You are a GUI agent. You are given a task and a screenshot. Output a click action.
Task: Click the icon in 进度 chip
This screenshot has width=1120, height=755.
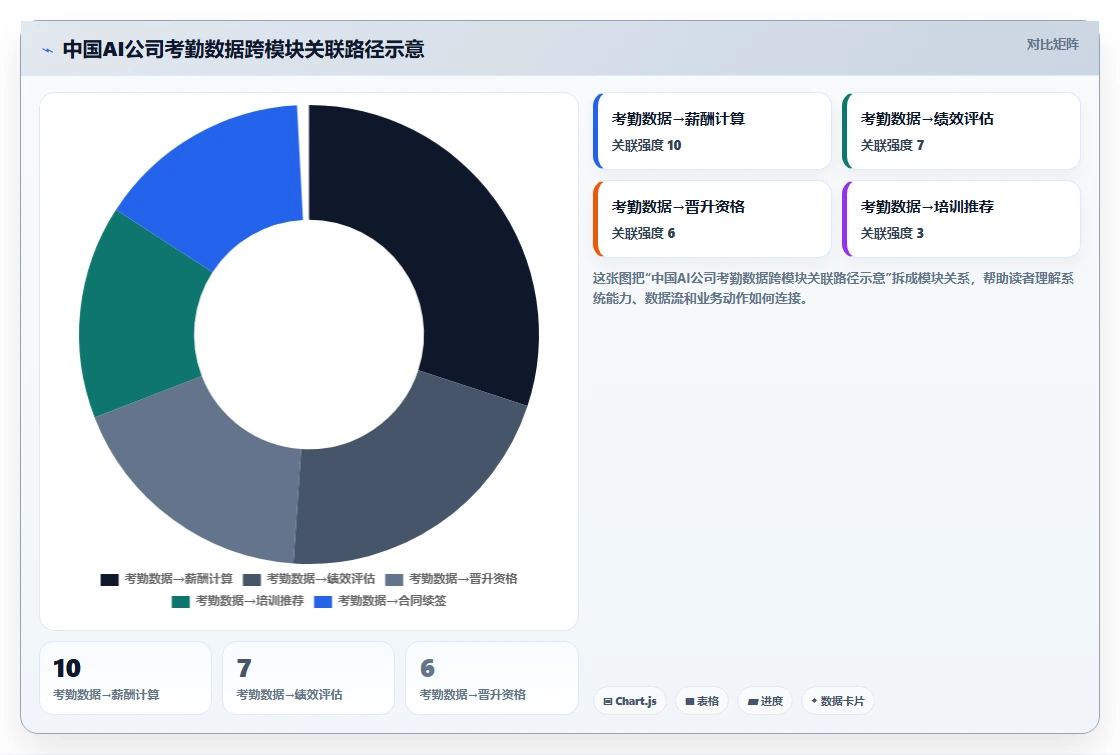coord(753,701)
